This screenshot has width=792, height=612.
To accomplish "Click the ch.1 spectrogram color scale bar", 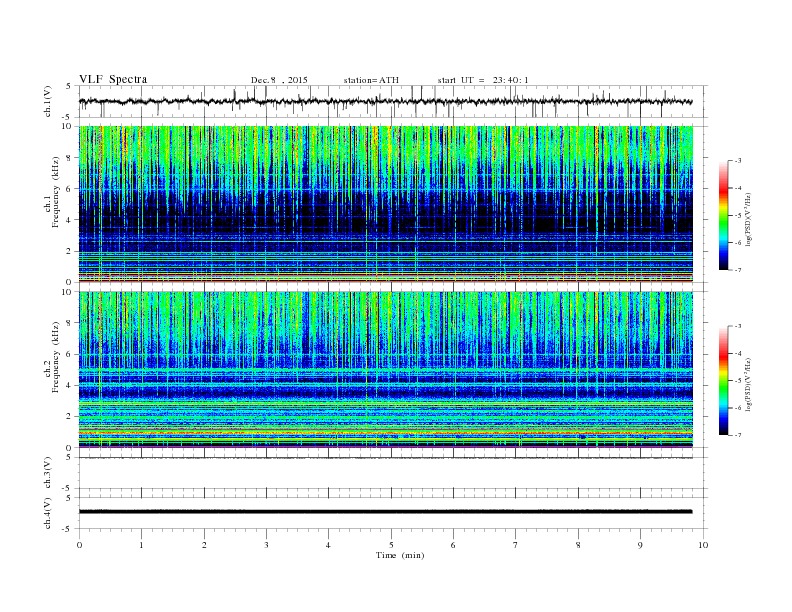I will (723, 215).
